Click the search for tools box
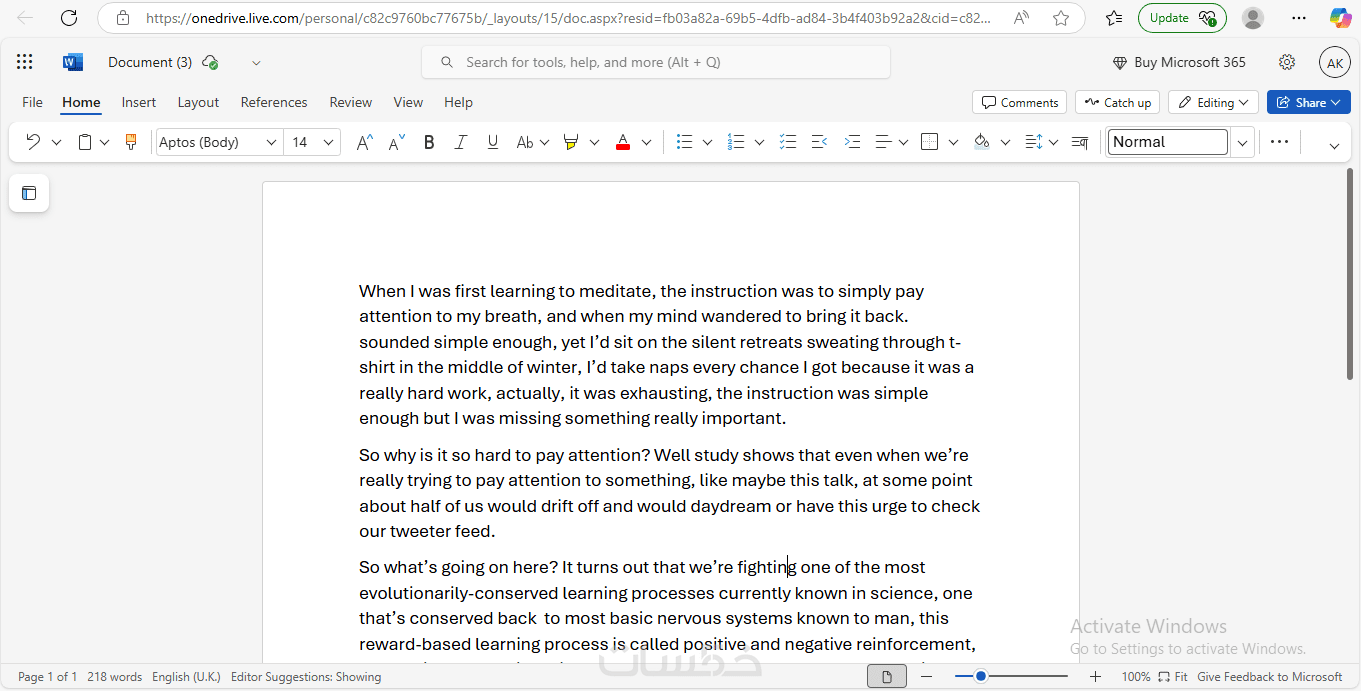 click(656, 62)
